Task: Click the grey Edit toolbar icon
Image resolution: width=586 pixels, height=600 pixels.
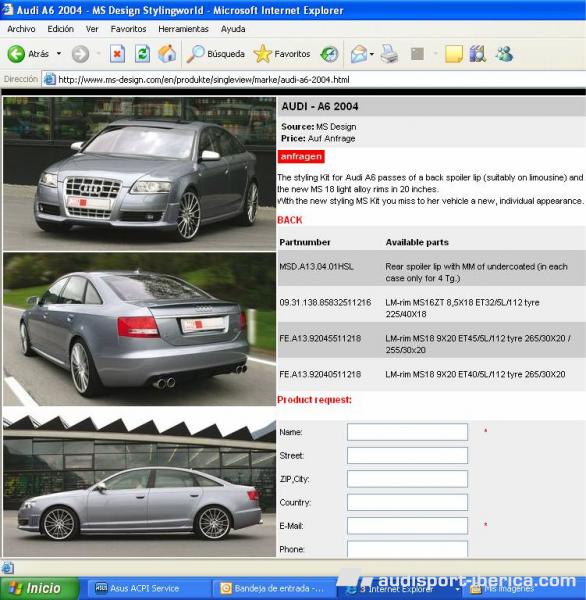Action: pos(417,54)
